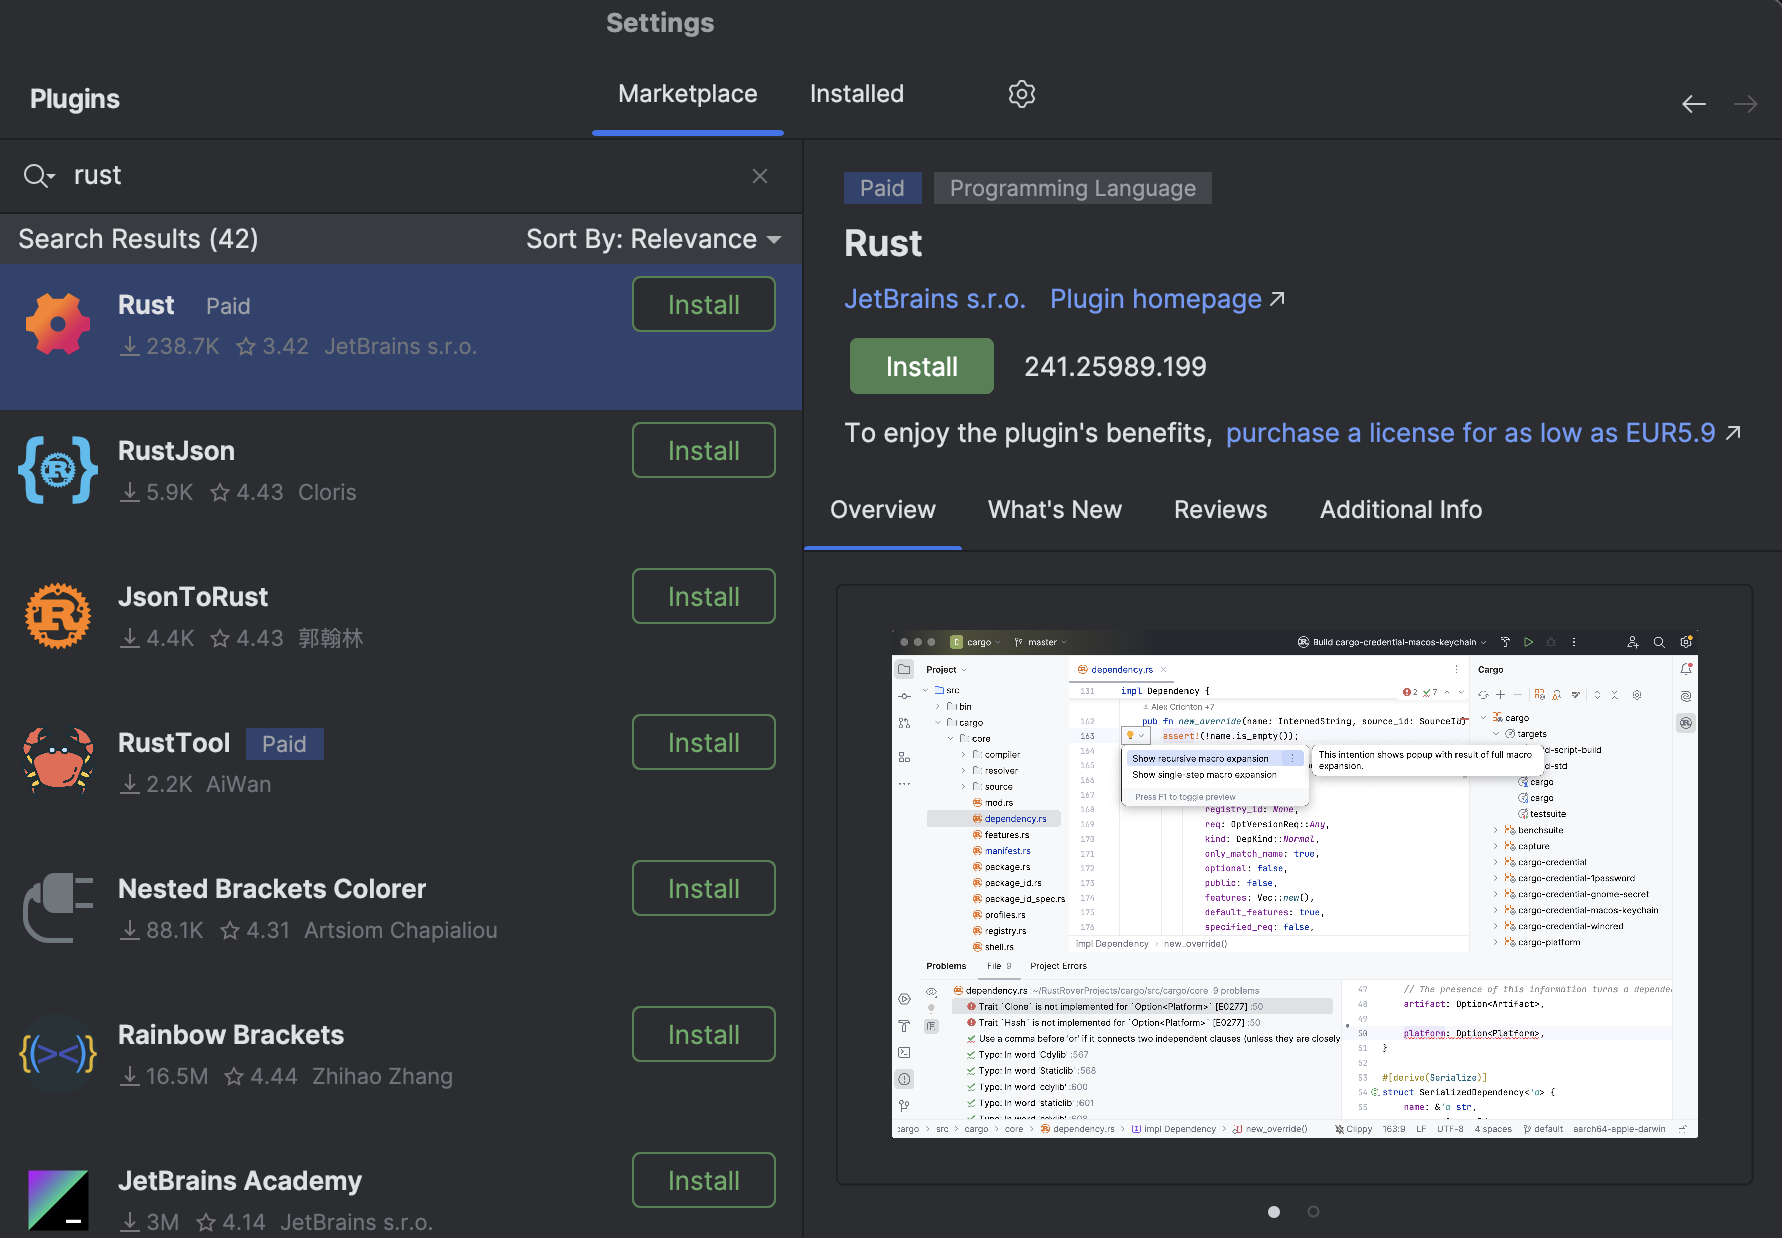
Task: Click the JsonToRust crab logo
Action: tap(57, 615)
